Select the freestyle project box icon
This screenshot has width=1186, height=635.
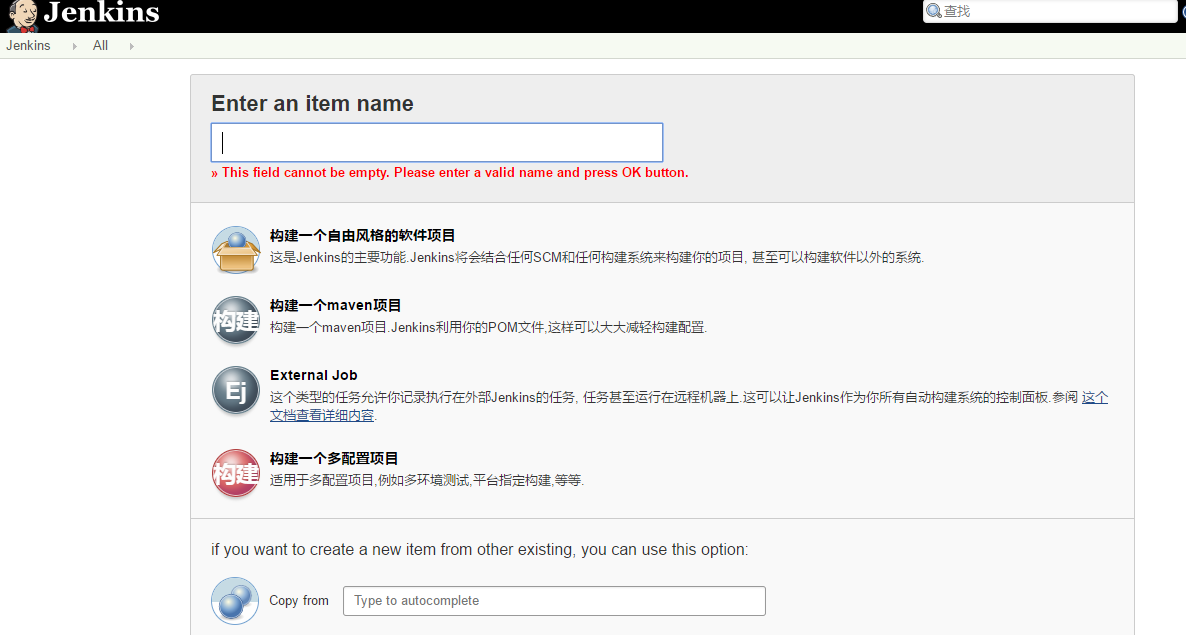[236, 249]
